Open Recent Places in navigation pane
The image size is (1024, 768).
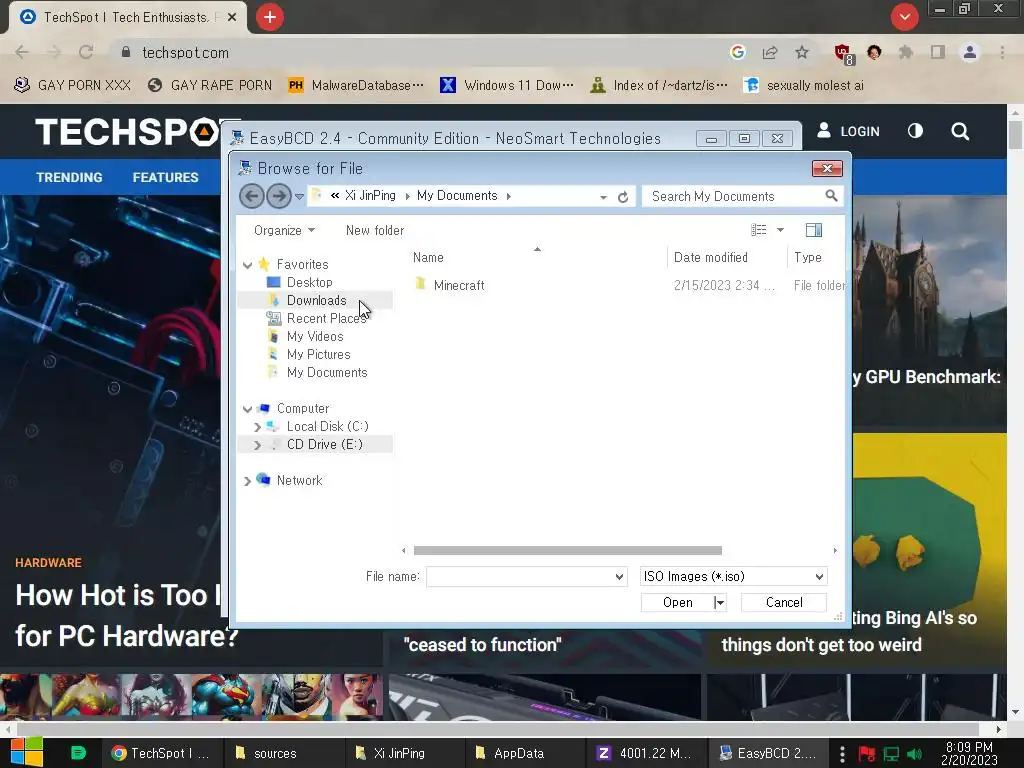[x=326, y=319]
